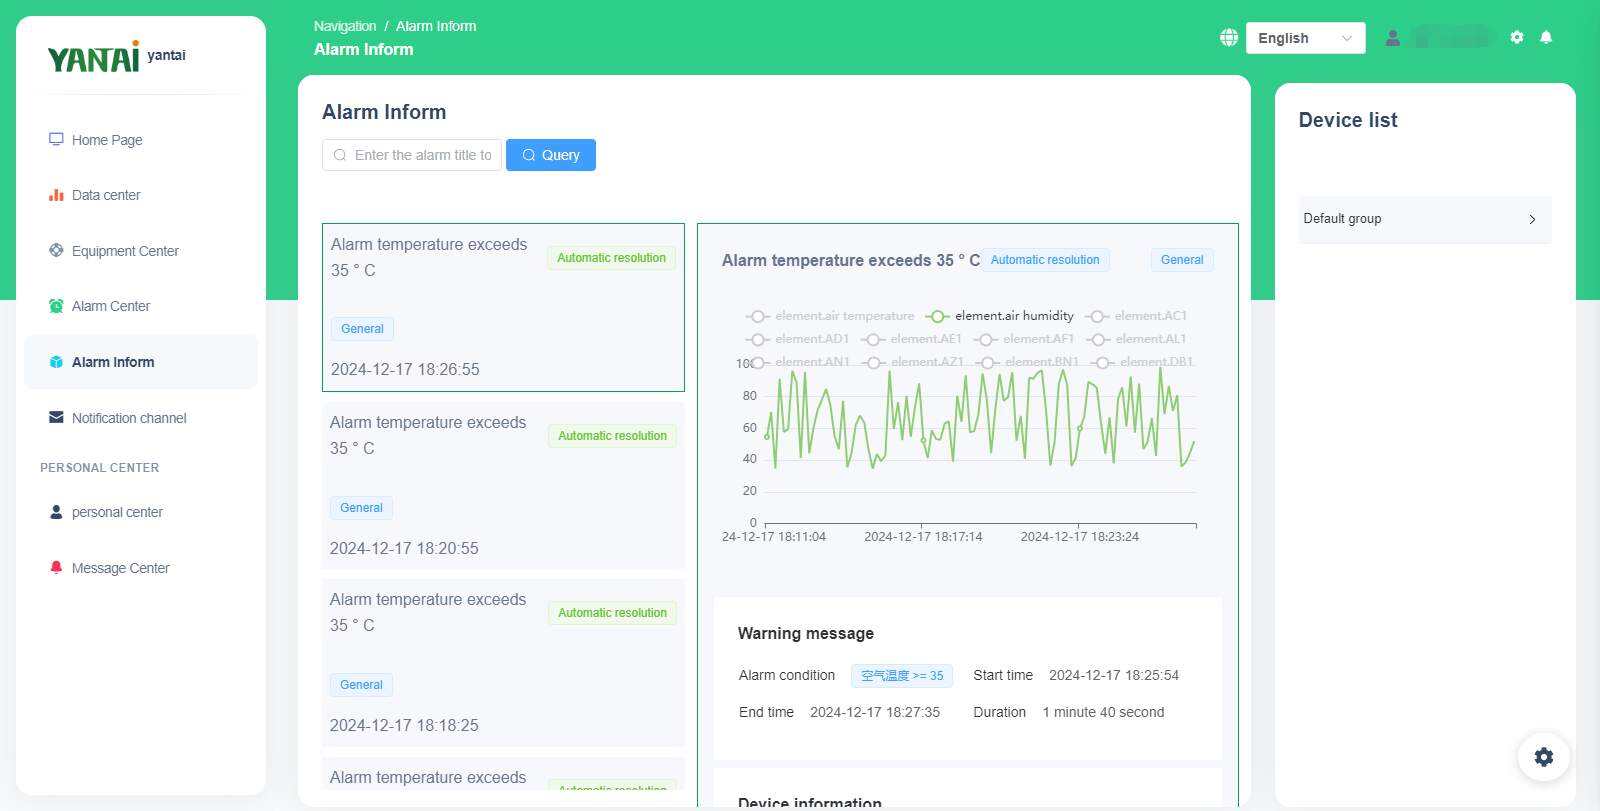Image resolution: width=1600 pixels, height=811 pixels.
Task: Click duration value '1 minute 40 second'
Action: [x=1103, y=712]
